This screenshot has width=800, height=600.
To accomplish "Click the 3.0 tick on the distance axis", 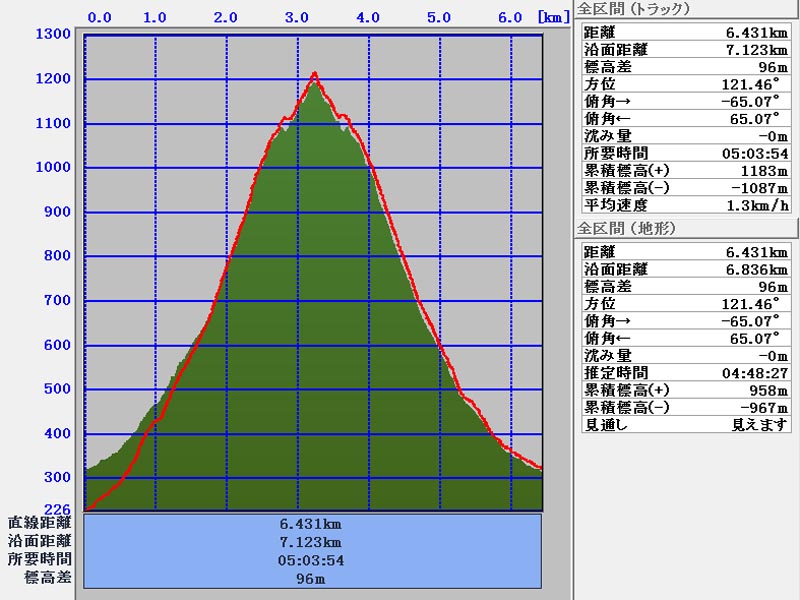I will (295, 17).
